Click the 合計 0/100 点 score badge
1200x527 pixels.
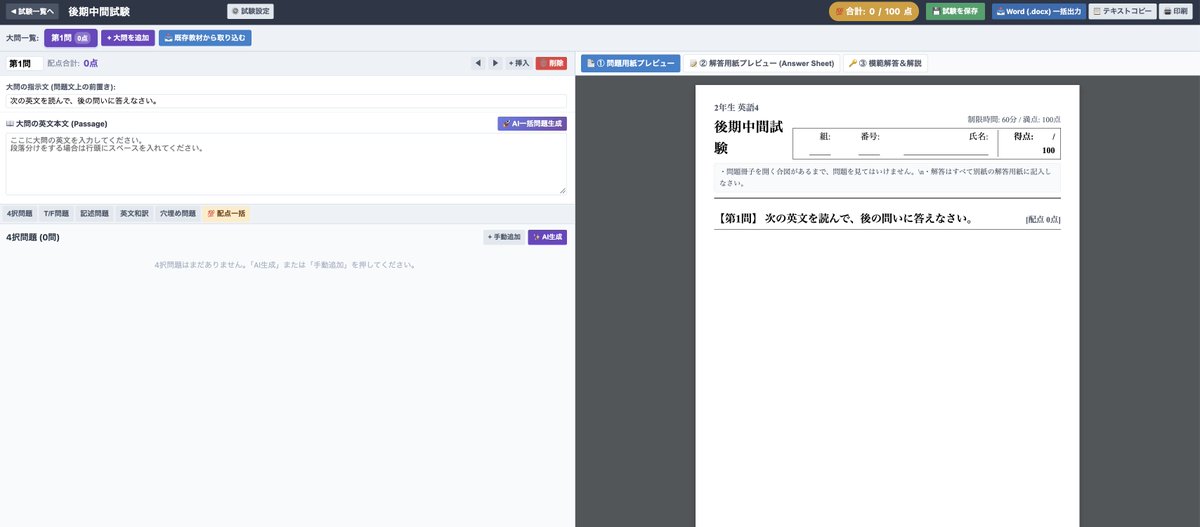873,12
